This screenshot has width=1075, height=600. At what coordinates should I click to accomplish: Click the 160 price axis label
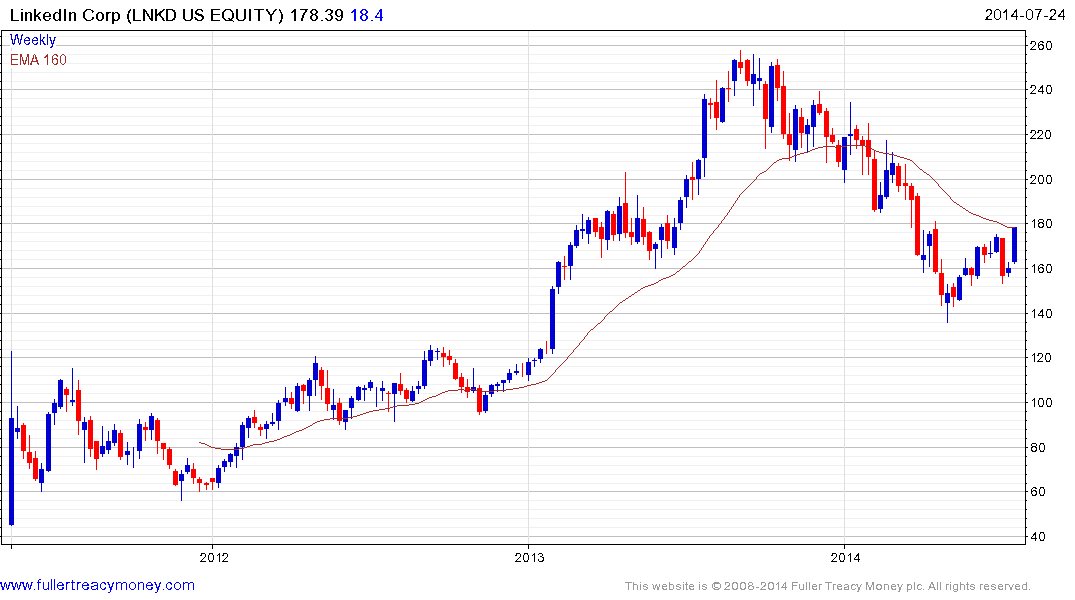(x=1041, y=268)
